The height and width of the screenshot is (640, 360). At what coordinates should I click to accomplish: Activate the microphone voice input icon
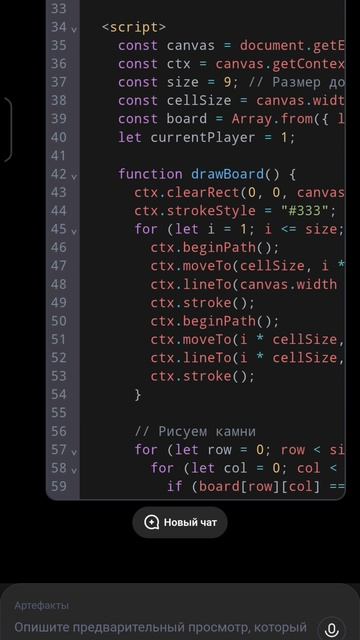click(331, 628)
